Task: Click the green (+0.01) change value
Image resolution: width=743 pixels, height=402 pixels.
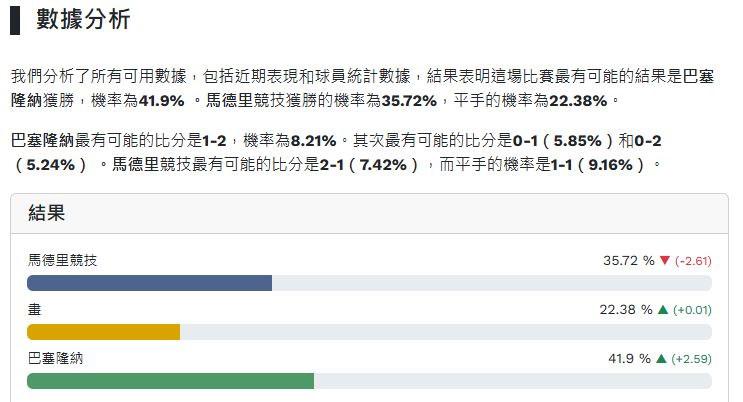Action: (x=691, y=310)
